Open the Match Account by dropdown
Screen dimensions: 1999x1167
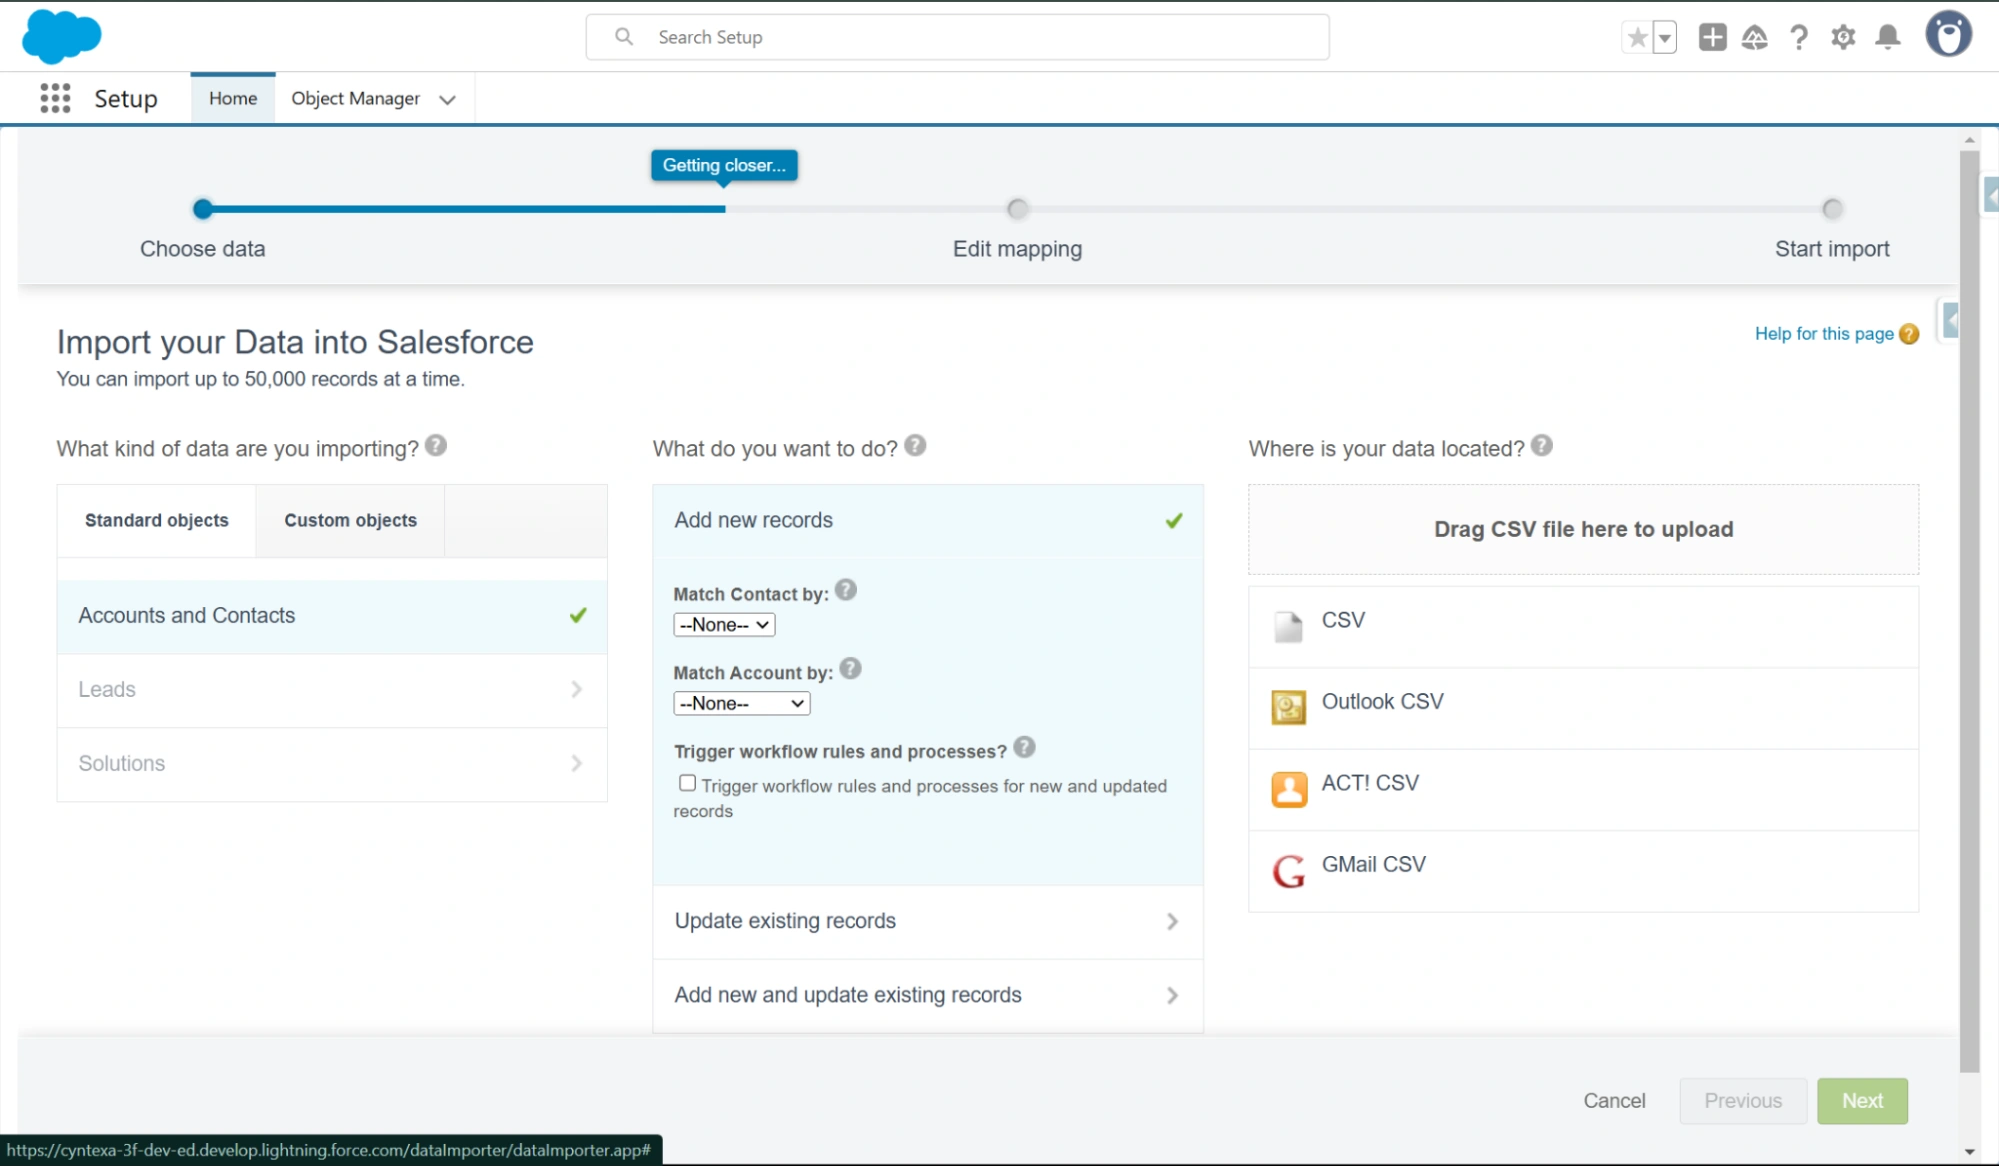pos(741,704)
